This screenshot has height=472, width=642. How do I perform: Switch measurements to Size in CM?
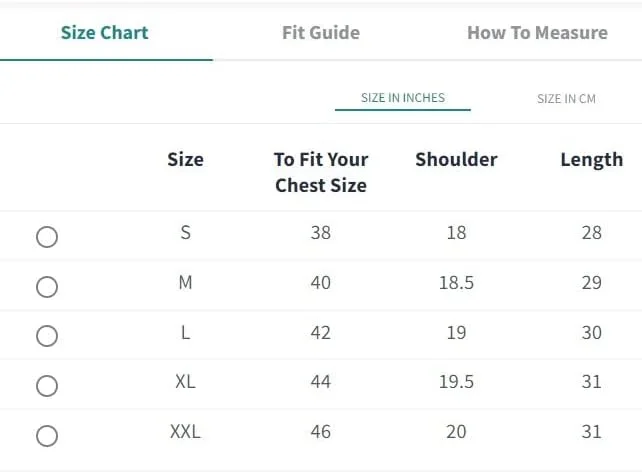tap(566, 98)
